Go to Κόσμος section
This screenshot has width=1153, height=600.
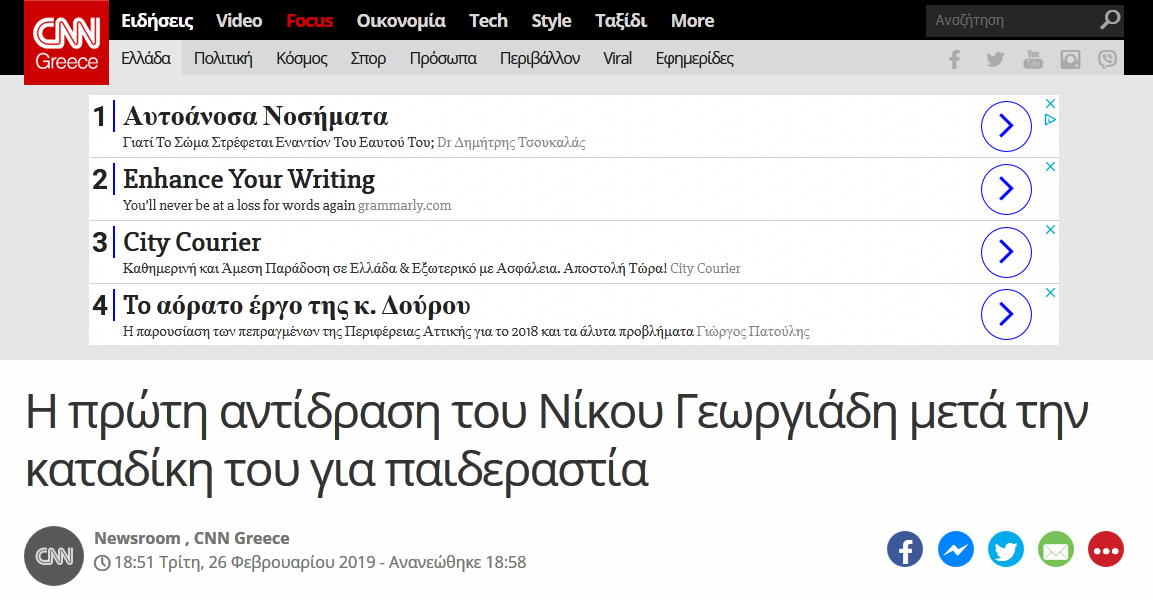coord(301,58)
